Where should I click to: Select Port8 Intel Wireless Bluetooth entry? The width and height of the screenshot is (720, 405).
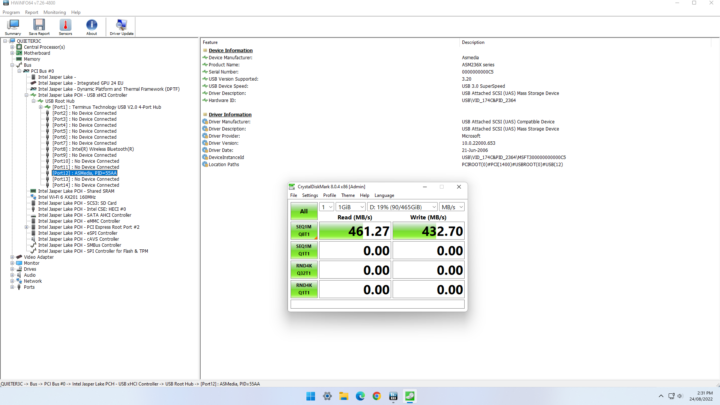click(93, 149)
